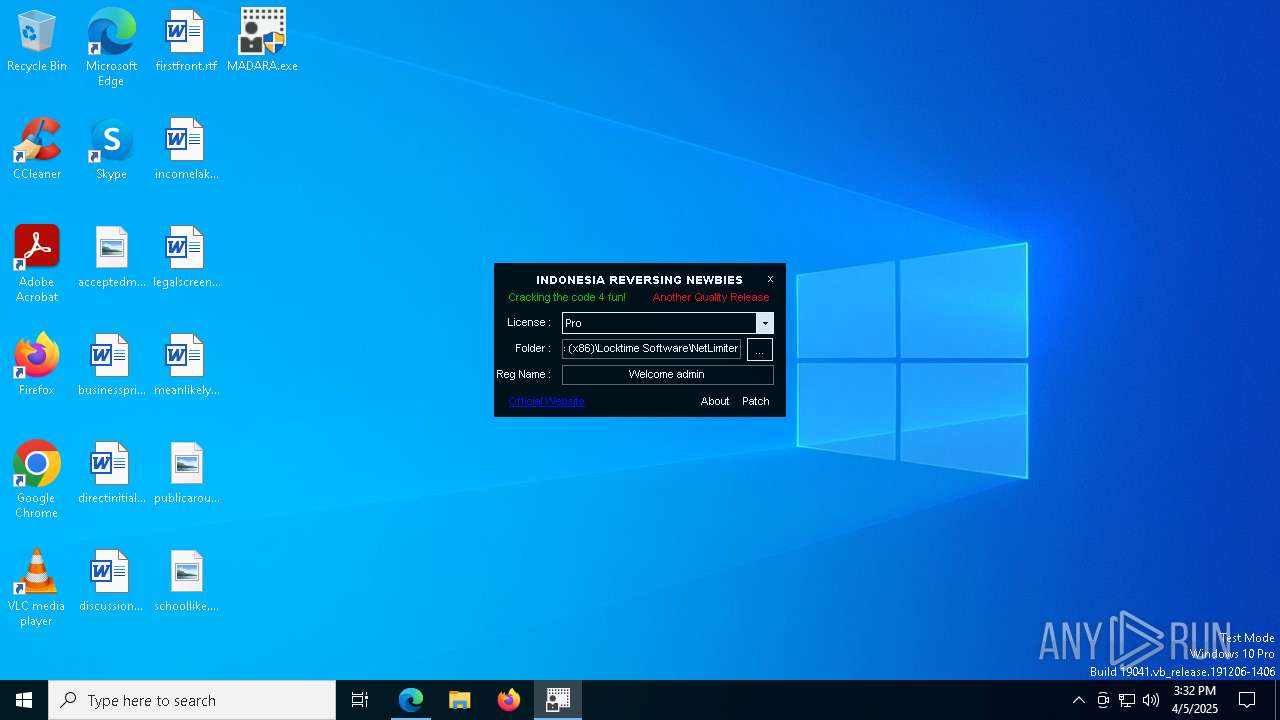Select the schoollike... image file icon
The height and width of the screenshot is (720, 1280).
click(186, 581)
